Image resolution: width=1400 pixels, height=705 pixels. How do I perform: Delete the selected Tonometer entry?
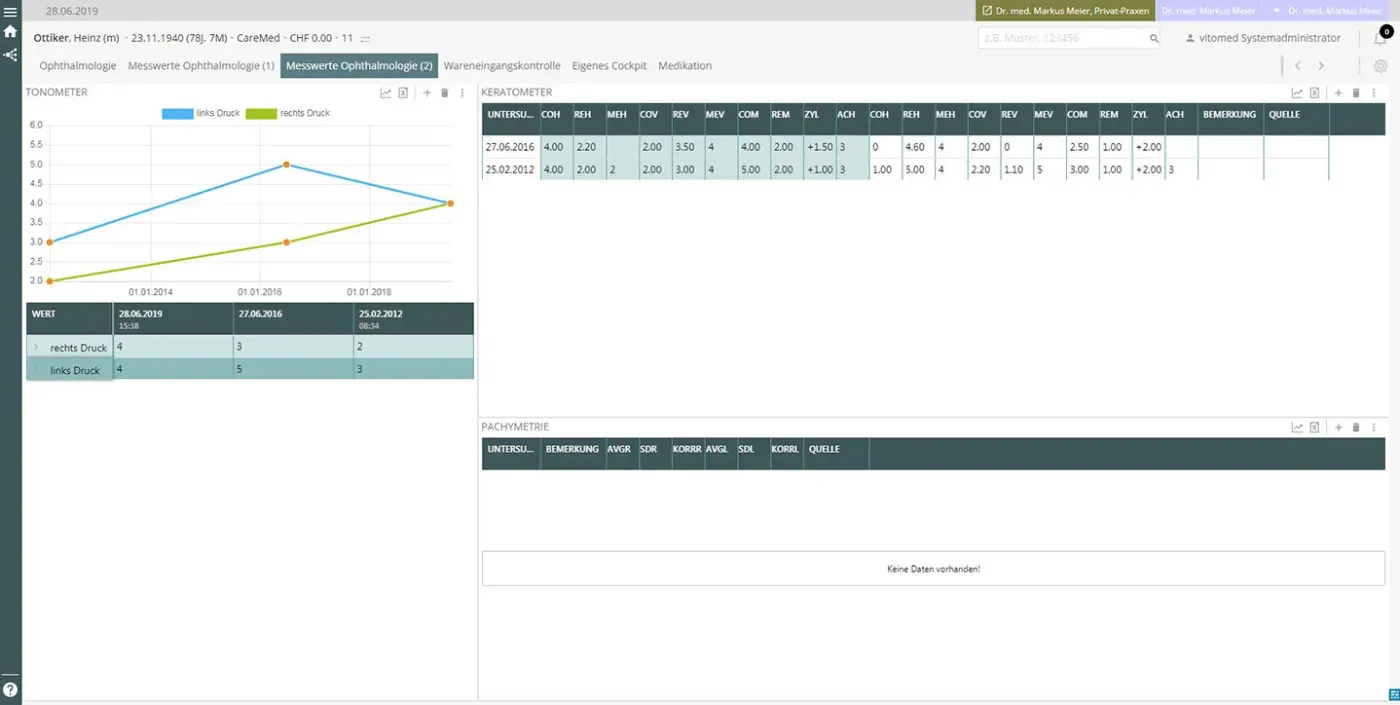tap(445, 92)
